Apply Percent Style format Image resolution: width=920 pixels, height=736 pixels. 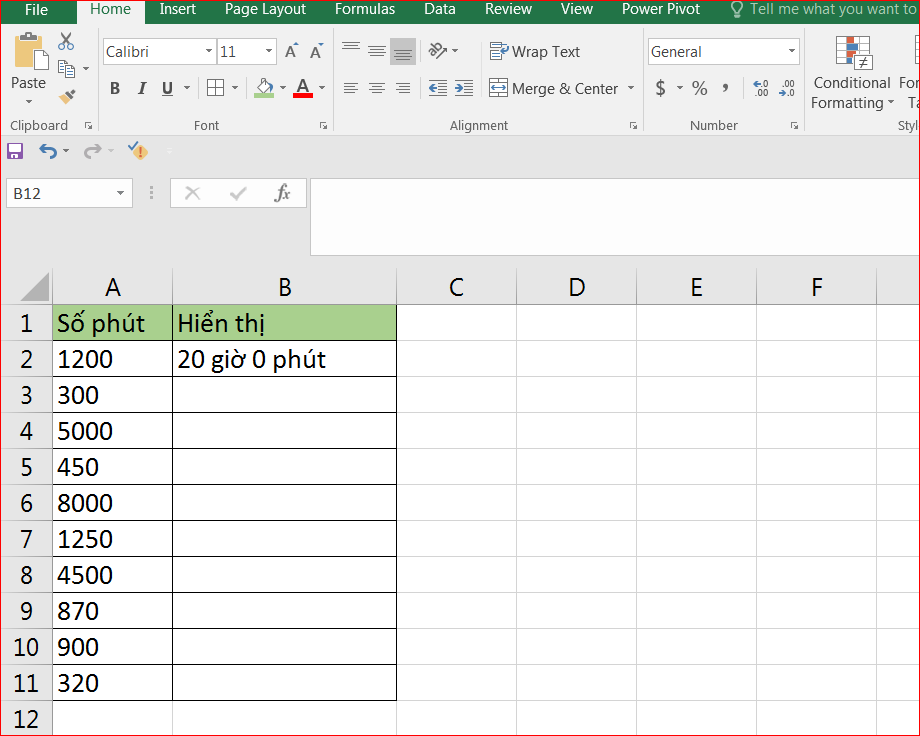pyautogui.click(x=699, y=88)
